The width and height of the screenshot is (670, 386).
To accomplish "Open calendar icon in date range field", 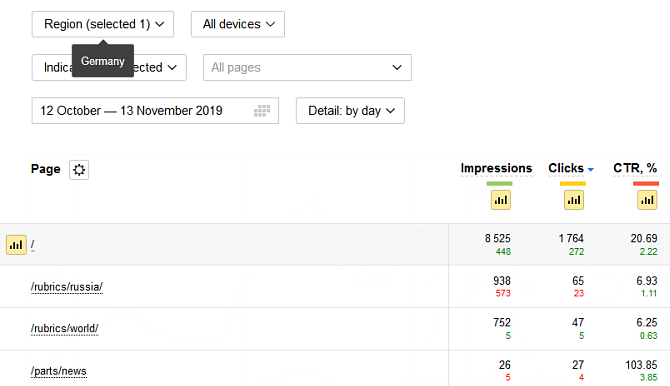I will [x=262, y=111].
